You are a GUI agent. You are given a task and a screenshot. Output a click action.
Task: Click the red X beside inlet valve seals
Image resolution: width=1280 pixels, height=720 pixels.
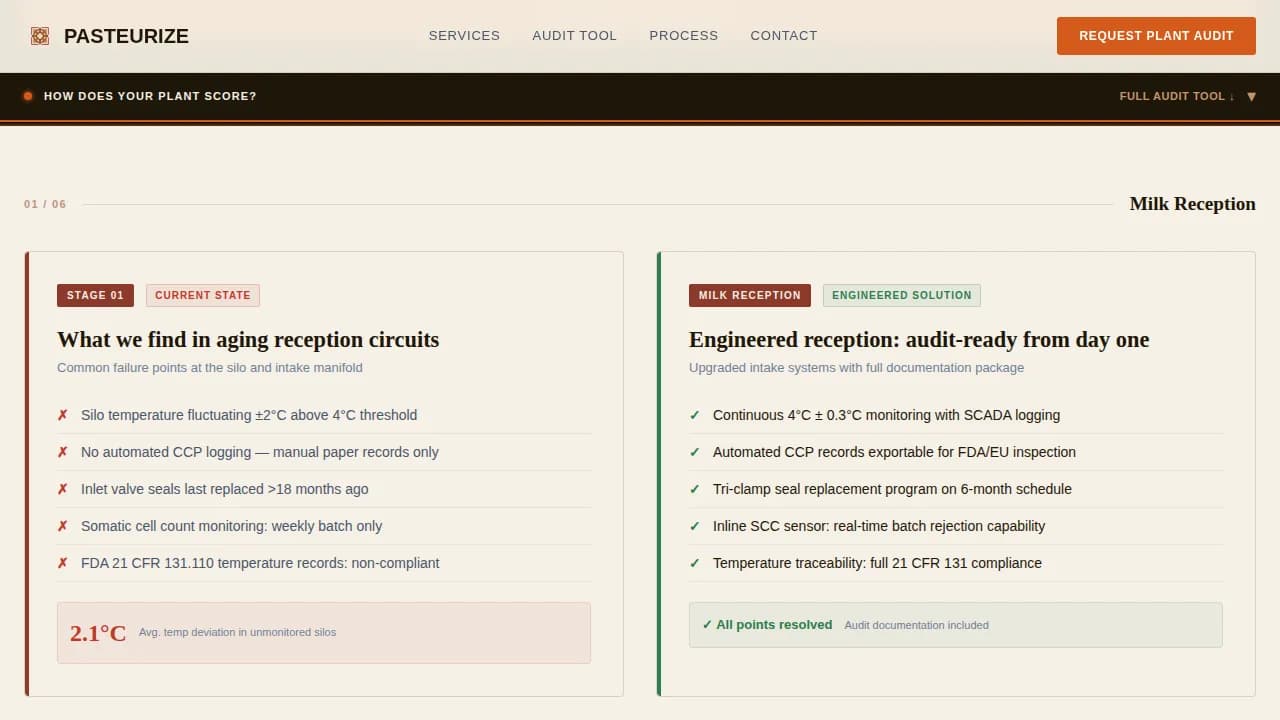click(x=62, y=489)
